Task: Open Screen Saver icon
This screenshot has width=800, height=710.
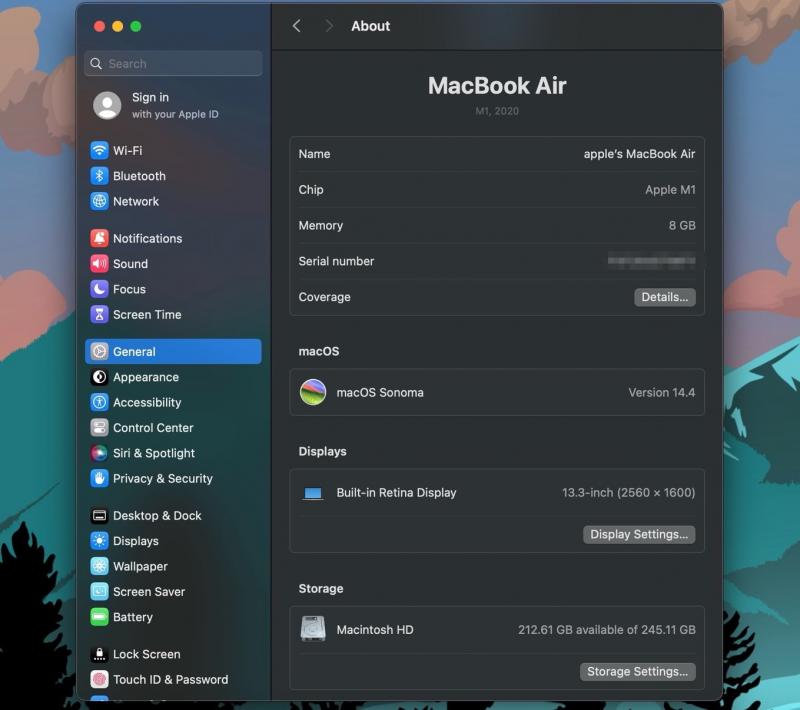Action: click(99, 592)
